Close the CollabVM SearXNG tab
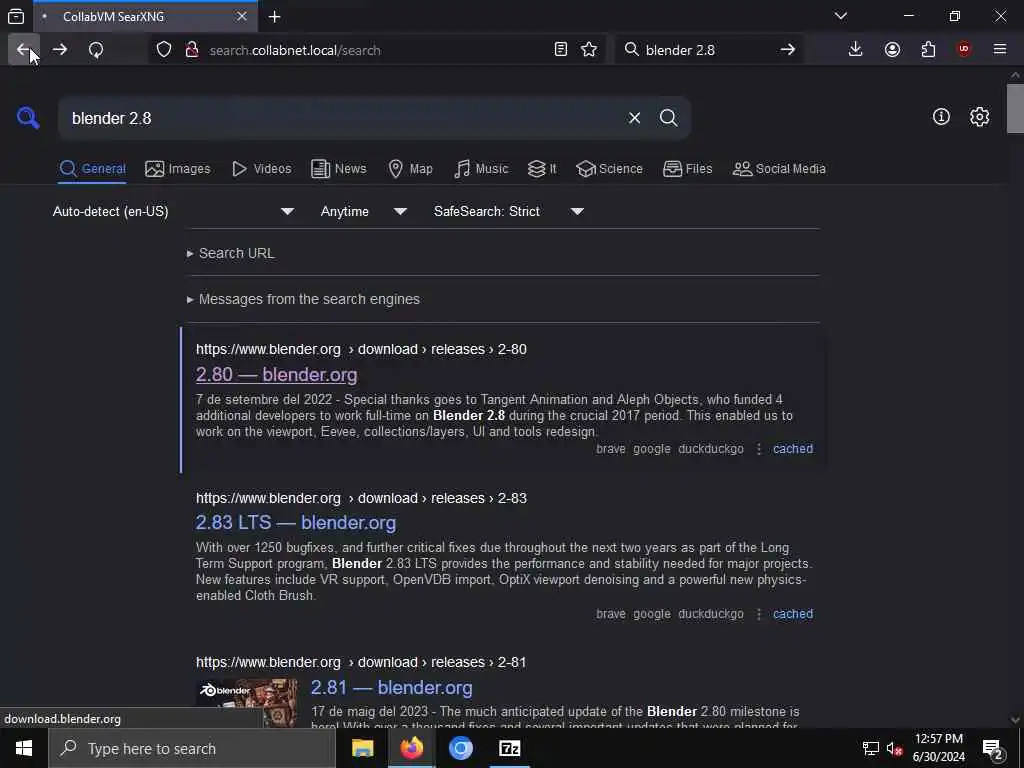1024x768 pixels. point(242,16)
